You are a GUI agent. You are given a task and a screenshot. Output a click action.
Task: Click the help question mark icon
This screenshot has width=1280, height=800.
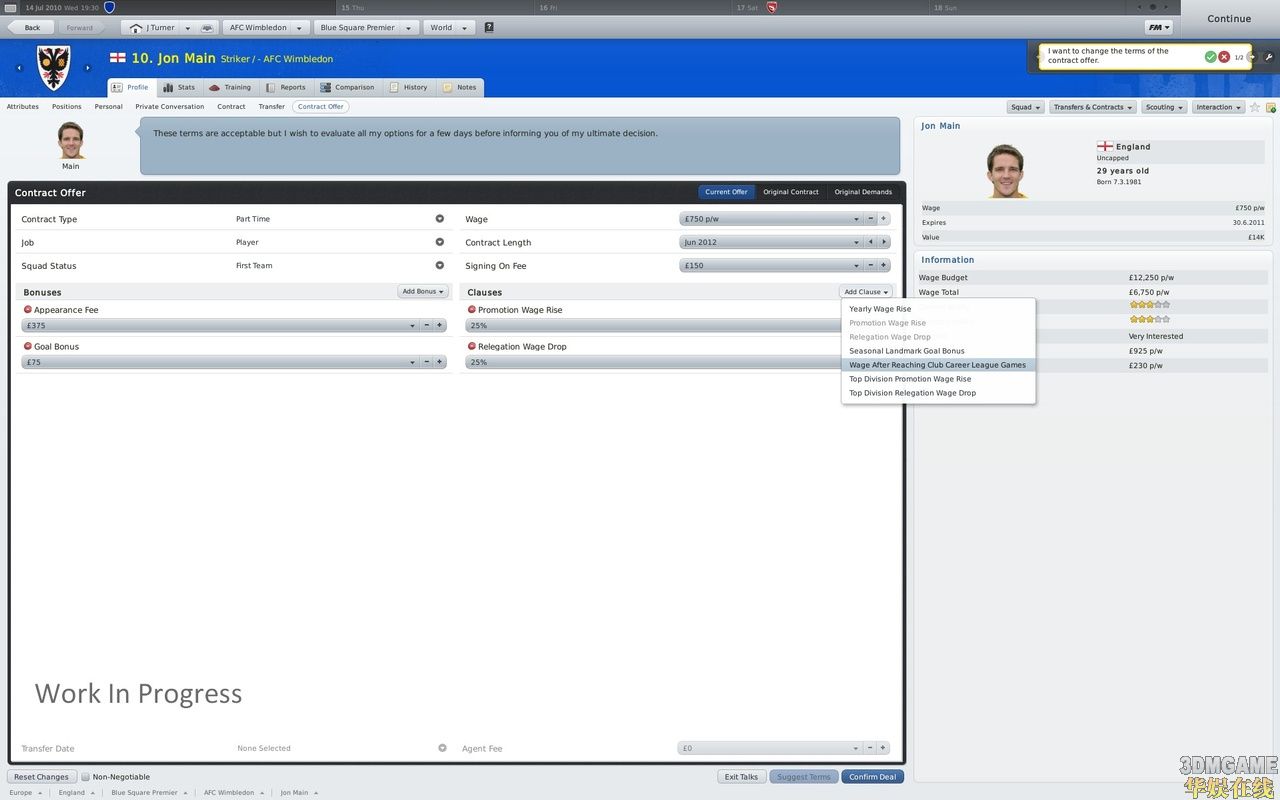click(489, 28)
